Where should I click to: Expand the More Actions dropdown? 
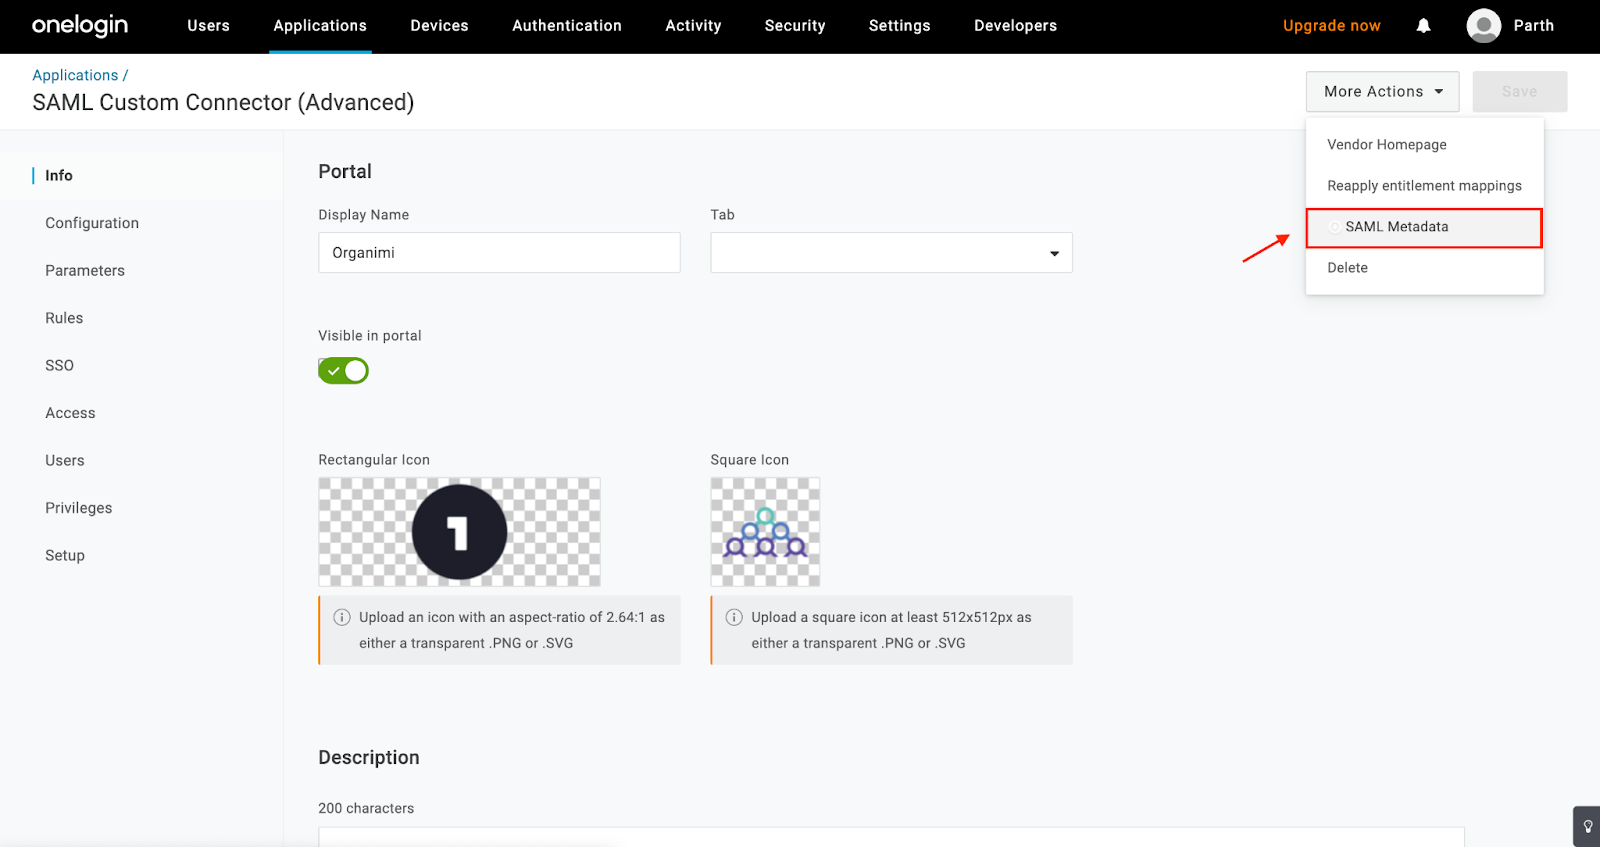[1382, 92]
